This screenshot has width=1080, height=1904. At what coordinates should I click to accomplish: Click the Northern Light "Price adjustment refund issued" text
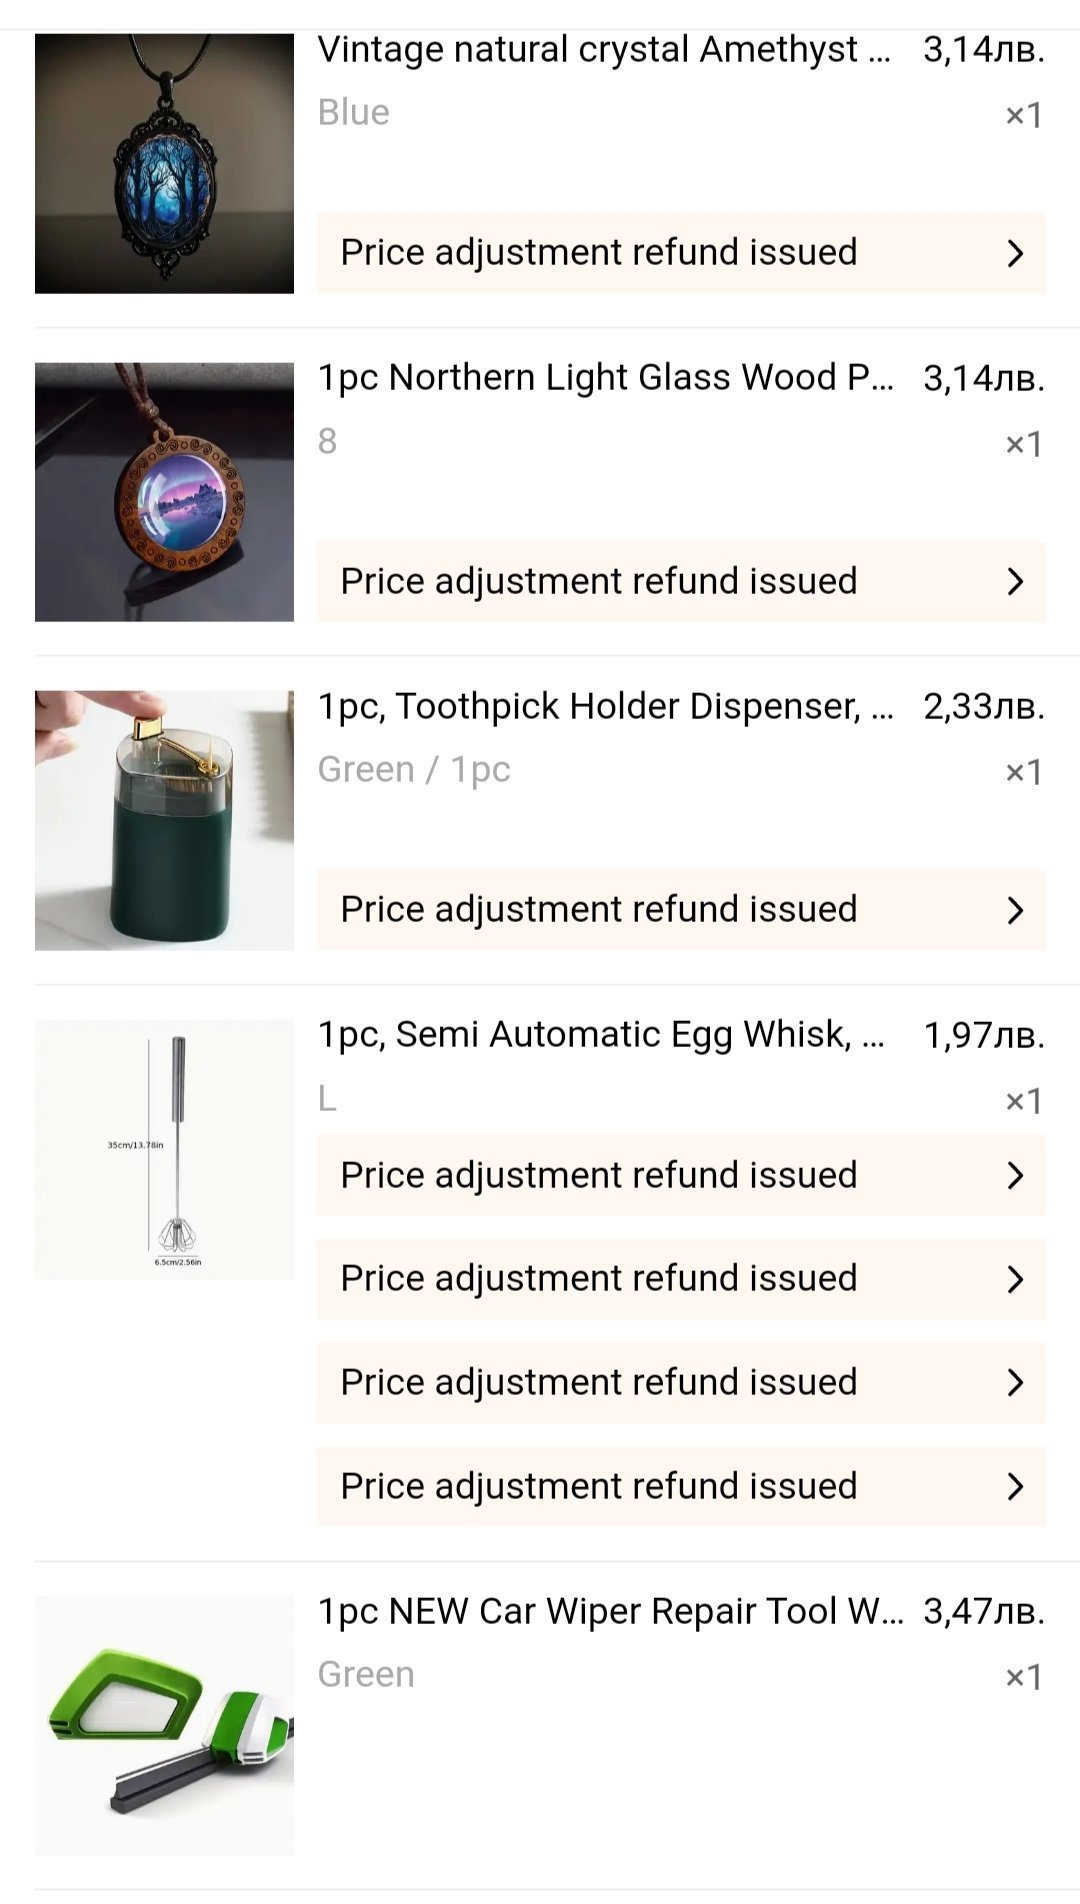click(x=598, y=581)
